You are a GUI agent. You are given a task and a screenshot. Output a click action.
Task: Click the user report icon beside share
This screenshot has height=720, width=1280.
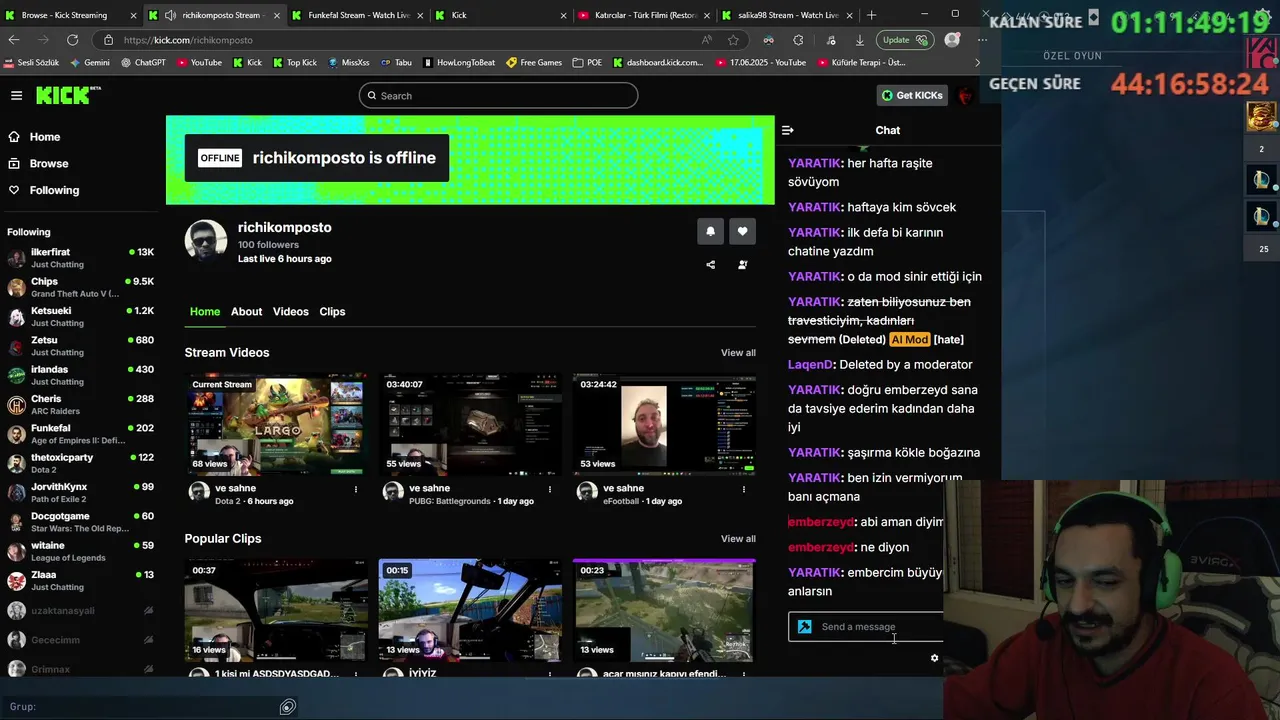coord(742,265)
